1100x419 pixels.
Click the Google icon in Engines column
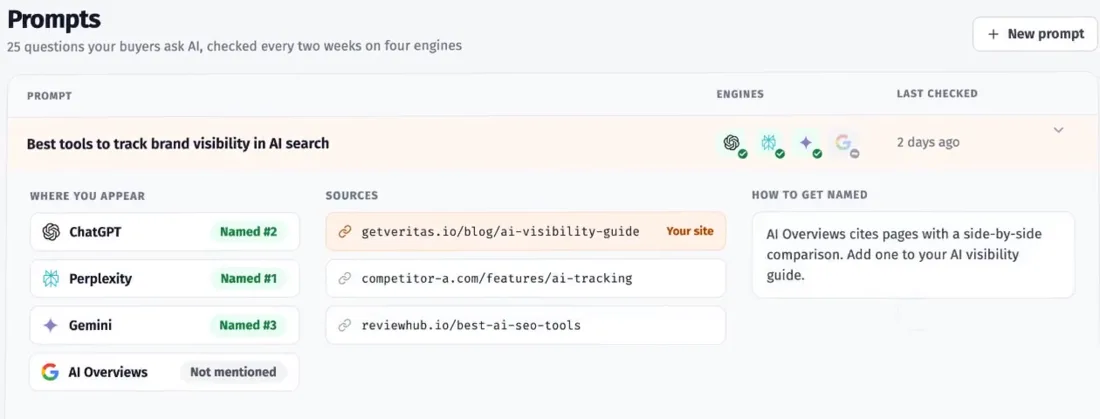click(843, 142)
